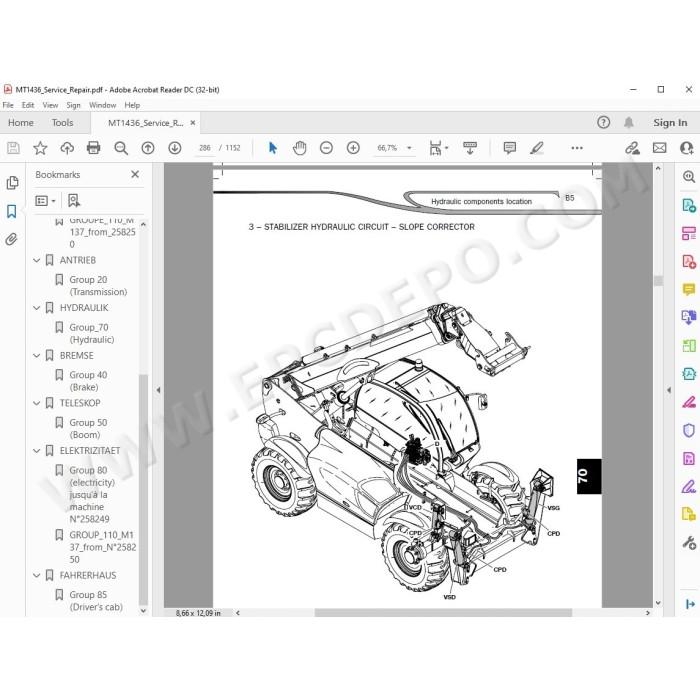
Task: Click Sign In button
Action: [670, 122]
